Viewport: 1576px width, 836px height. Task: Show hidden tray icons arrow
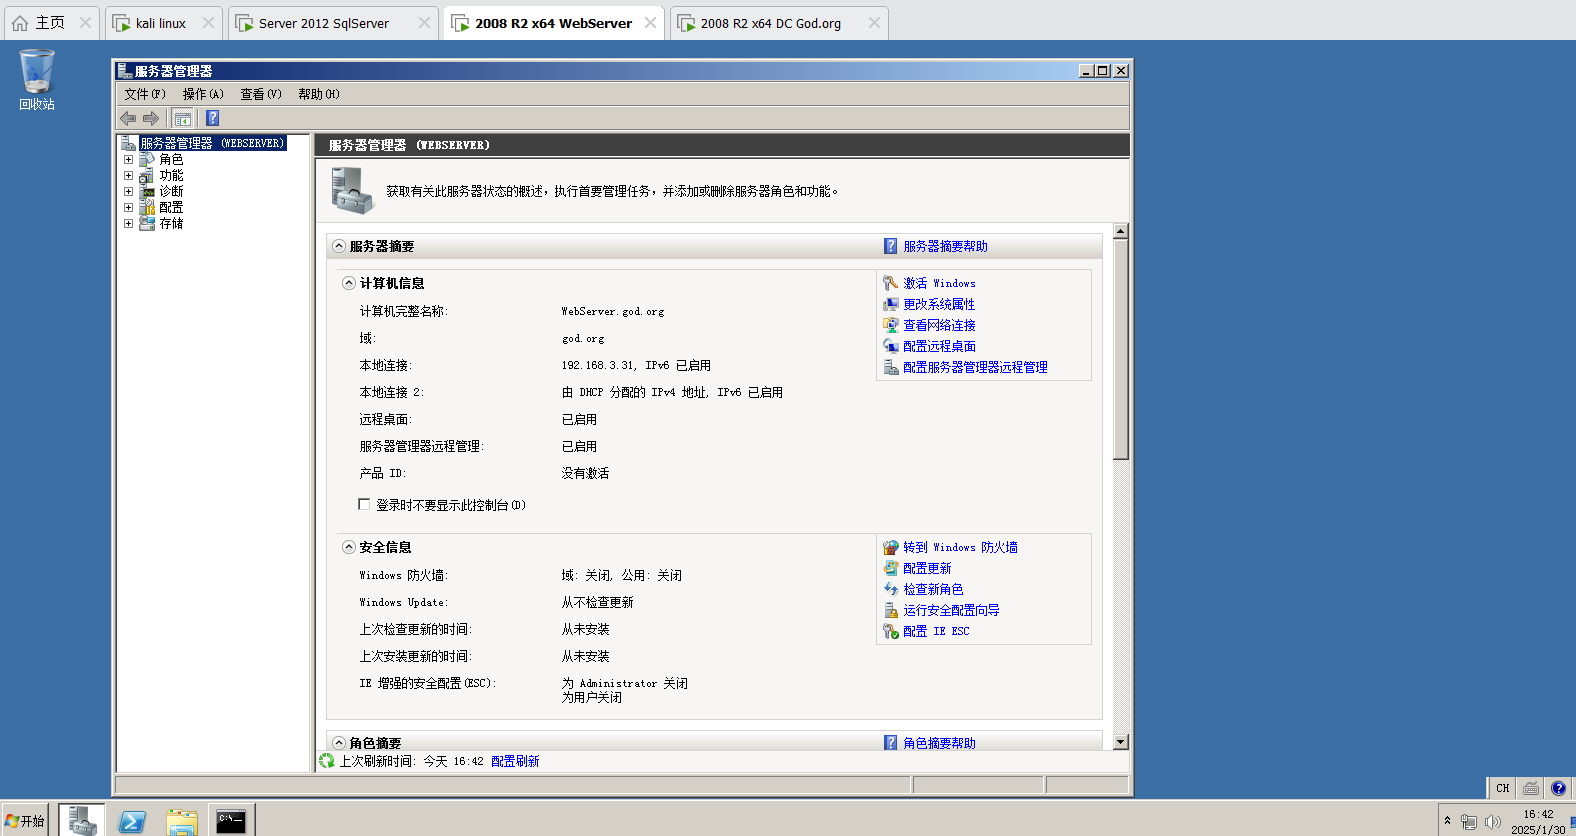(x=1447, y=821)
